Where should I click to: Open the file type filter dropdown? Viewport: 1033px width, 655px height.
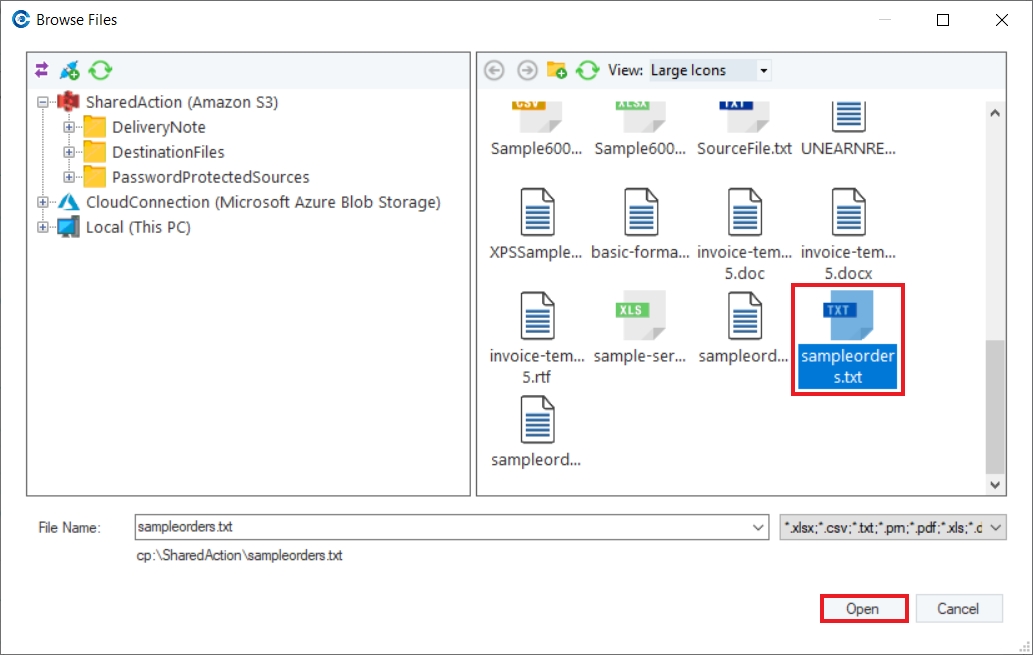pos(995,527)
